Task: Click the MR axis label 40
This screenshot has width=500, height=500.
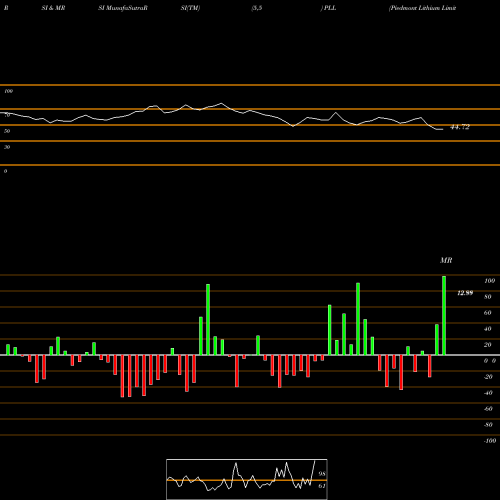Action: (x=488, y=329)
